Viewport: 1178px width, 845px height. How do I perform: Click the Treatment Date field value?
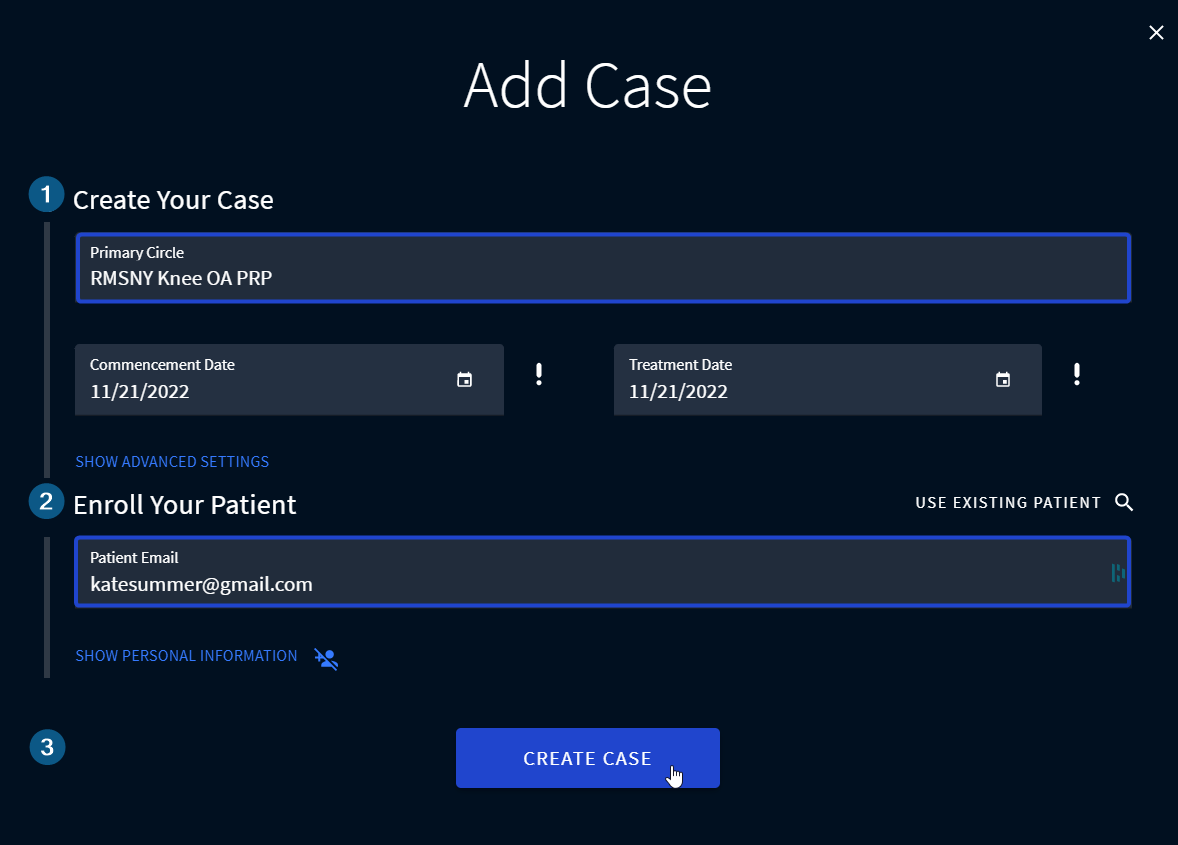(x=678, y=391)
